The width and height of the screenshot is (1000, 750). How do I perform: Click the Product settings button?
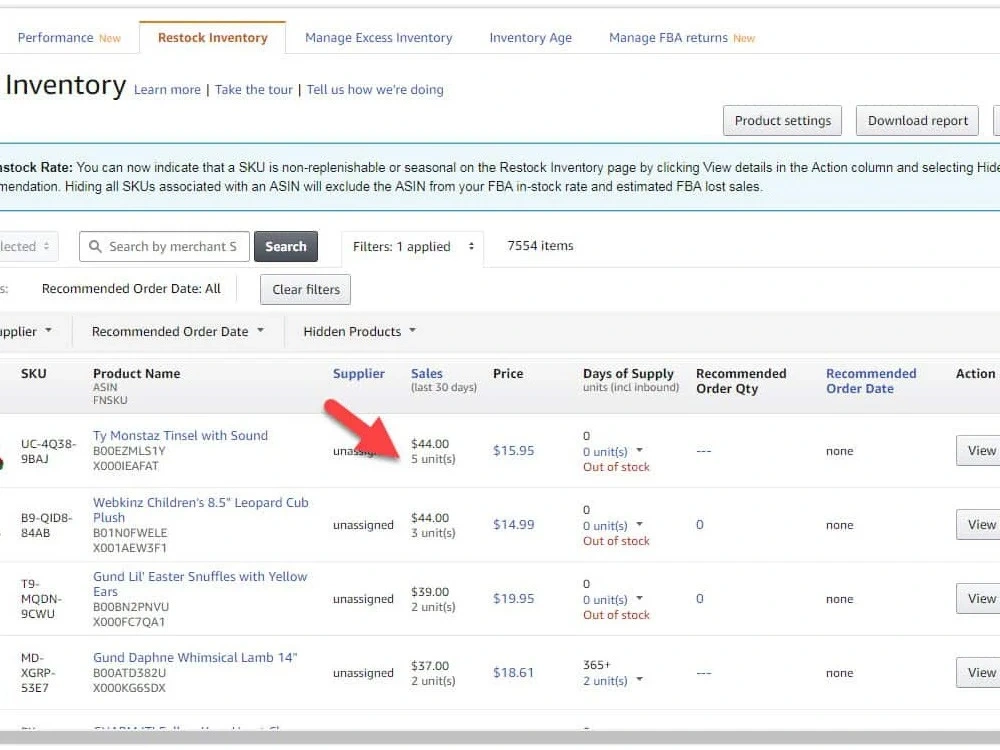pyautogui.click(x=783, y=121)
